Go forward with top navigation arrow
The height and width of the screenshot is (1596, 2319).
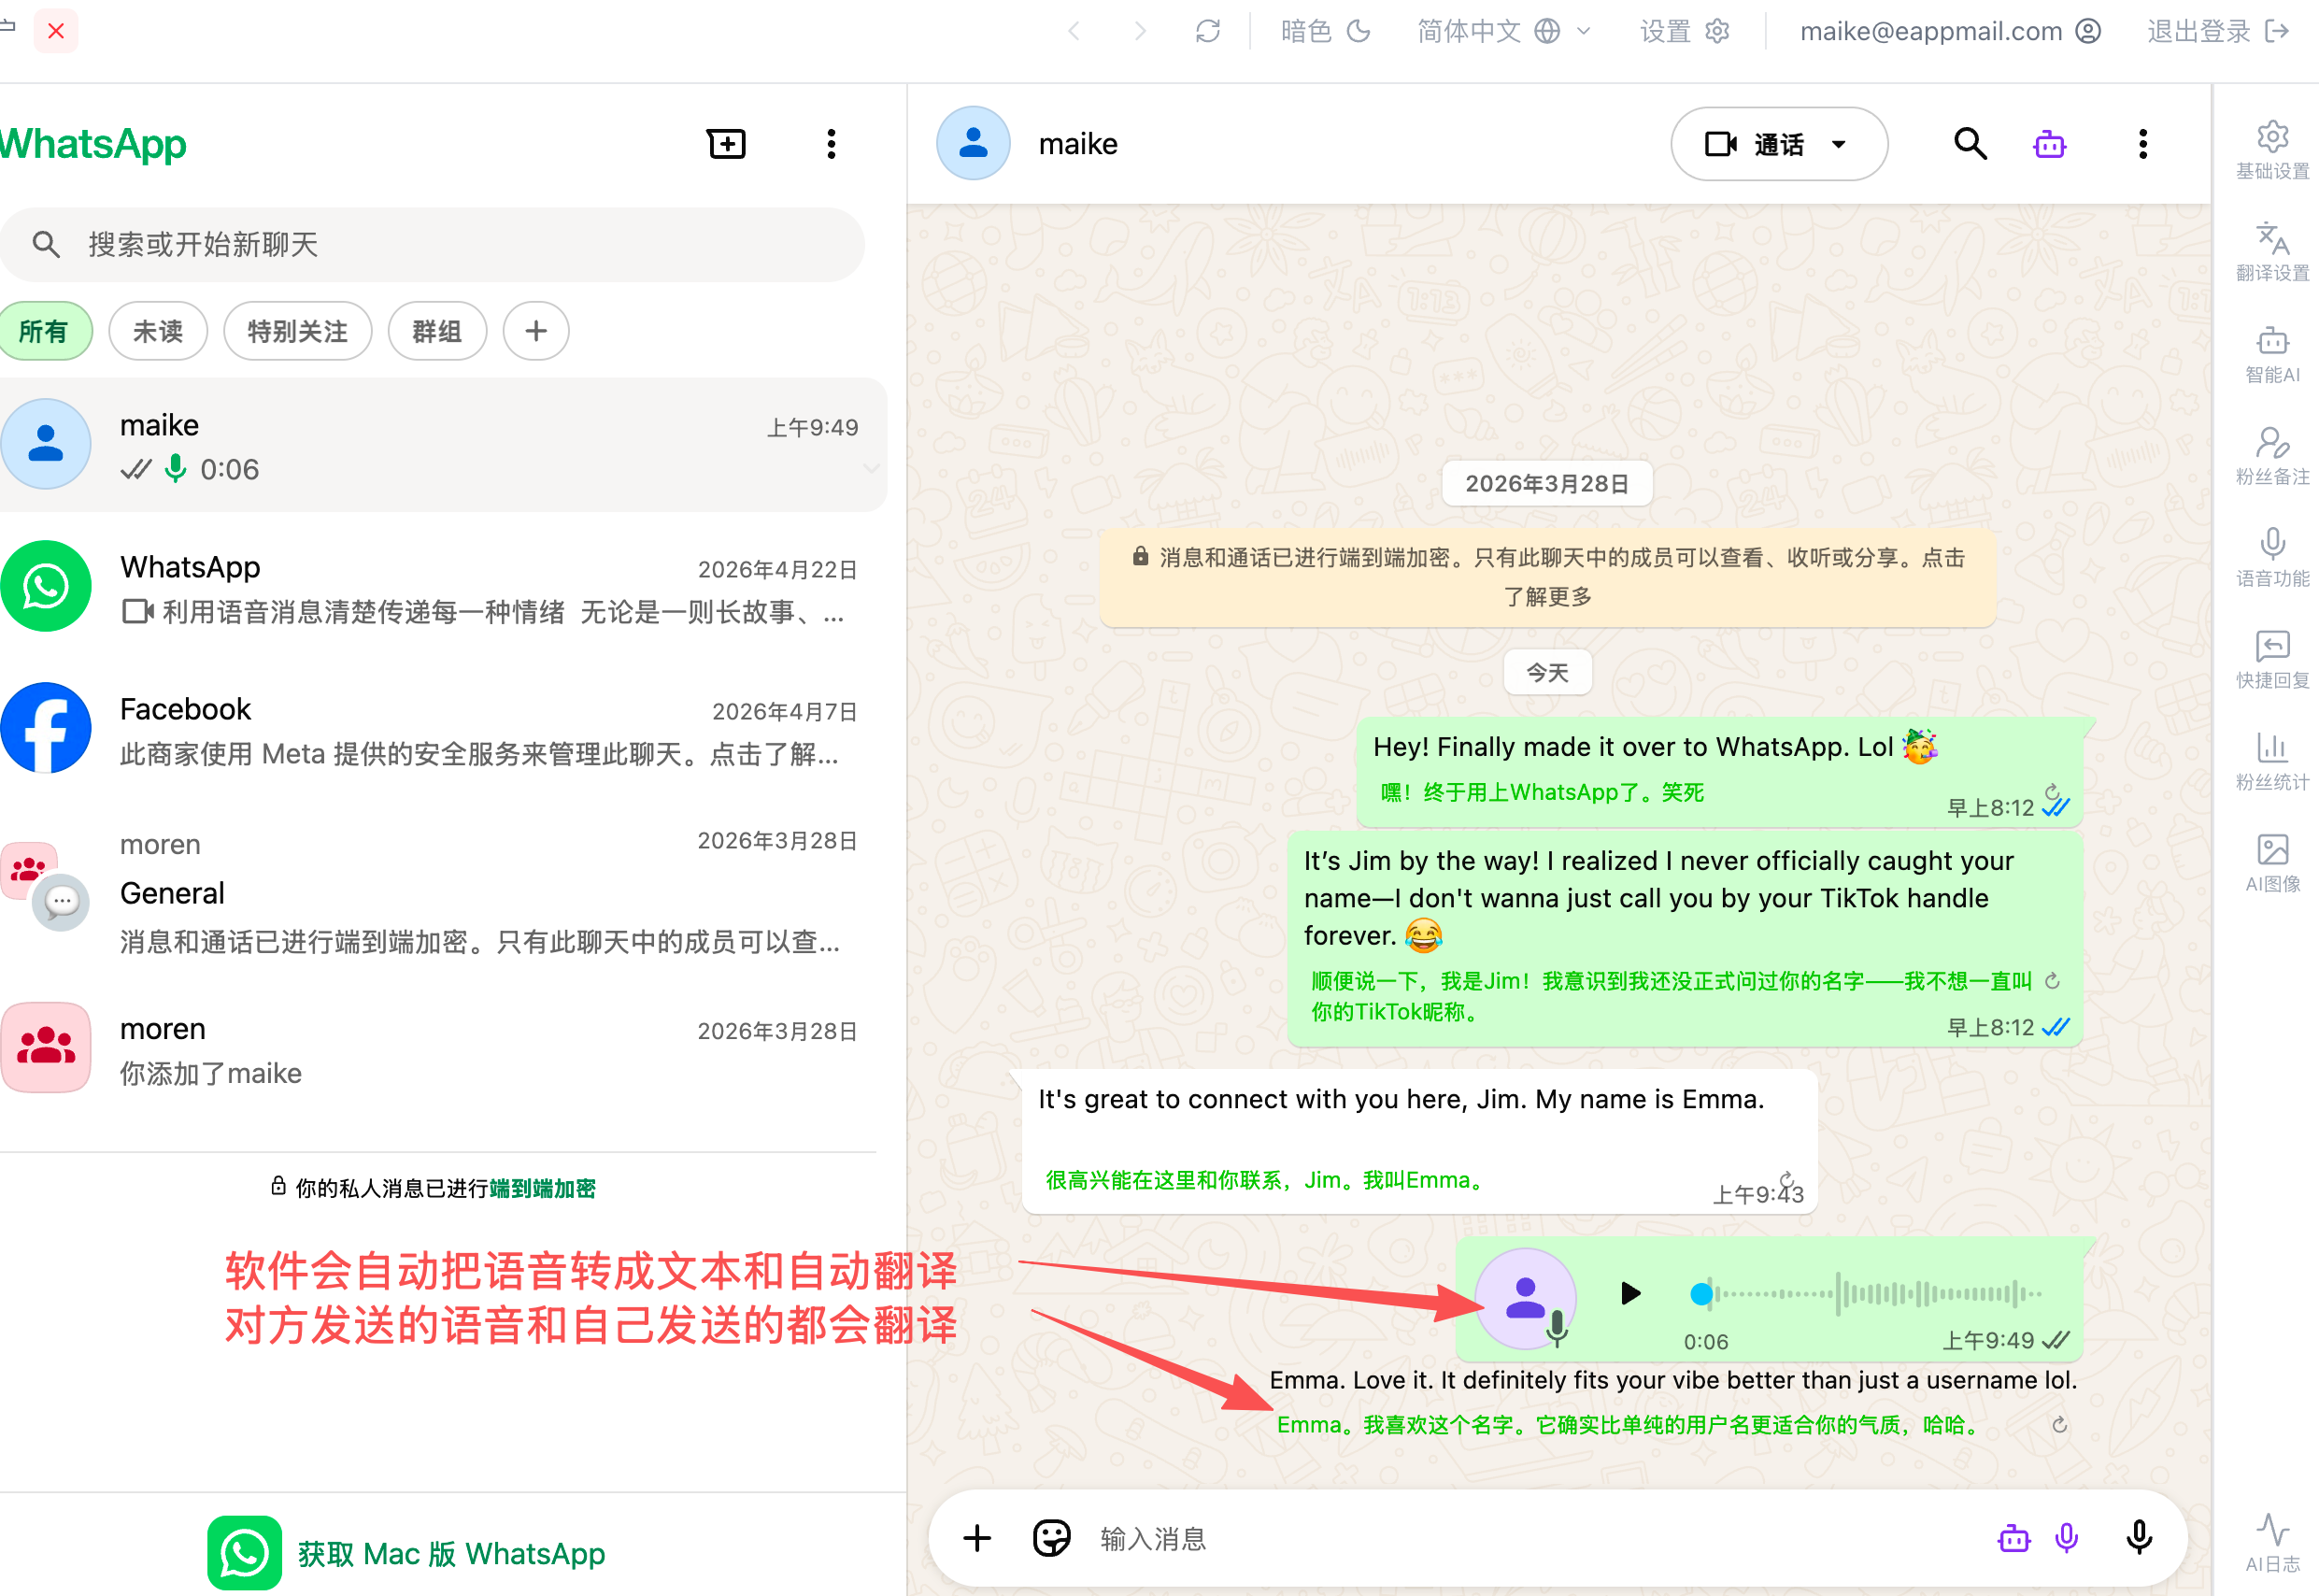[1140, 31]
